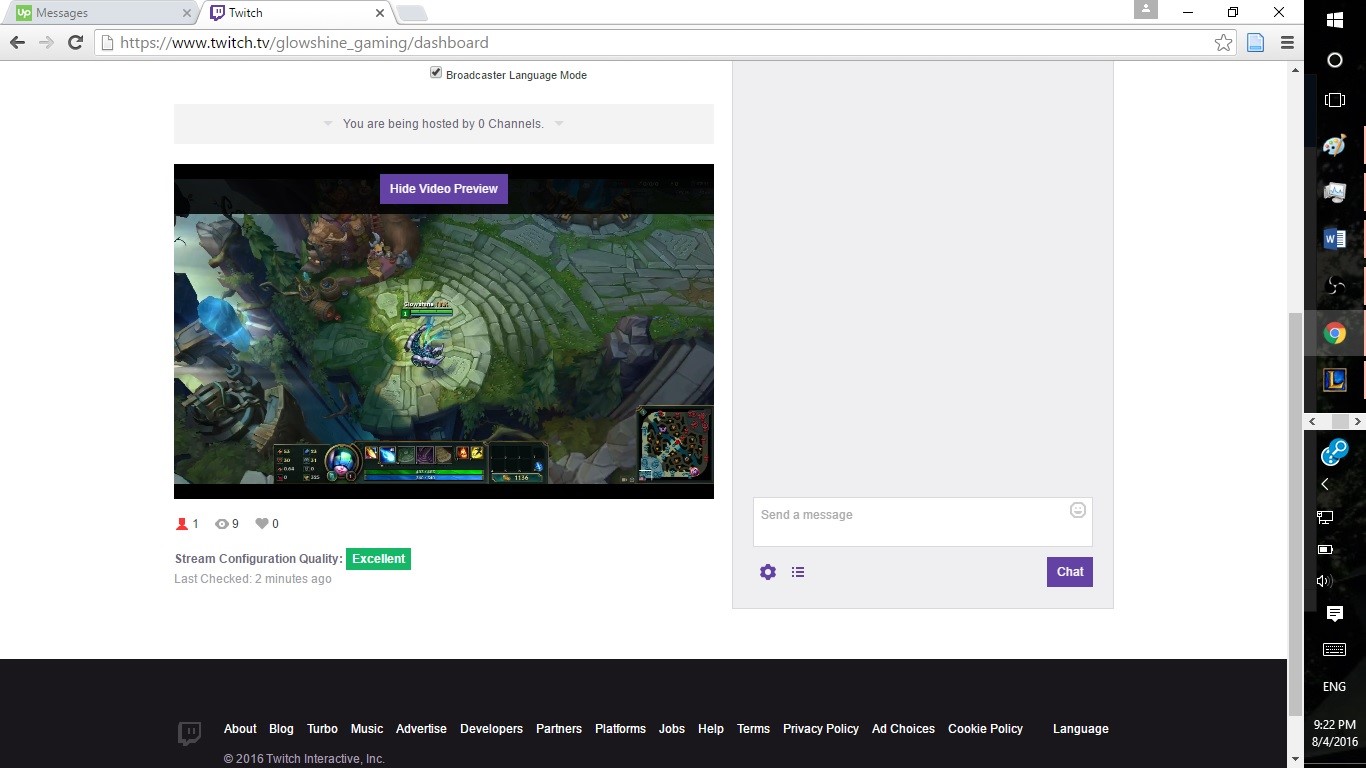Uncheck Broadcaster Language Mode
The width and height of the screenshot is (1366, 768).
(436, 73)
